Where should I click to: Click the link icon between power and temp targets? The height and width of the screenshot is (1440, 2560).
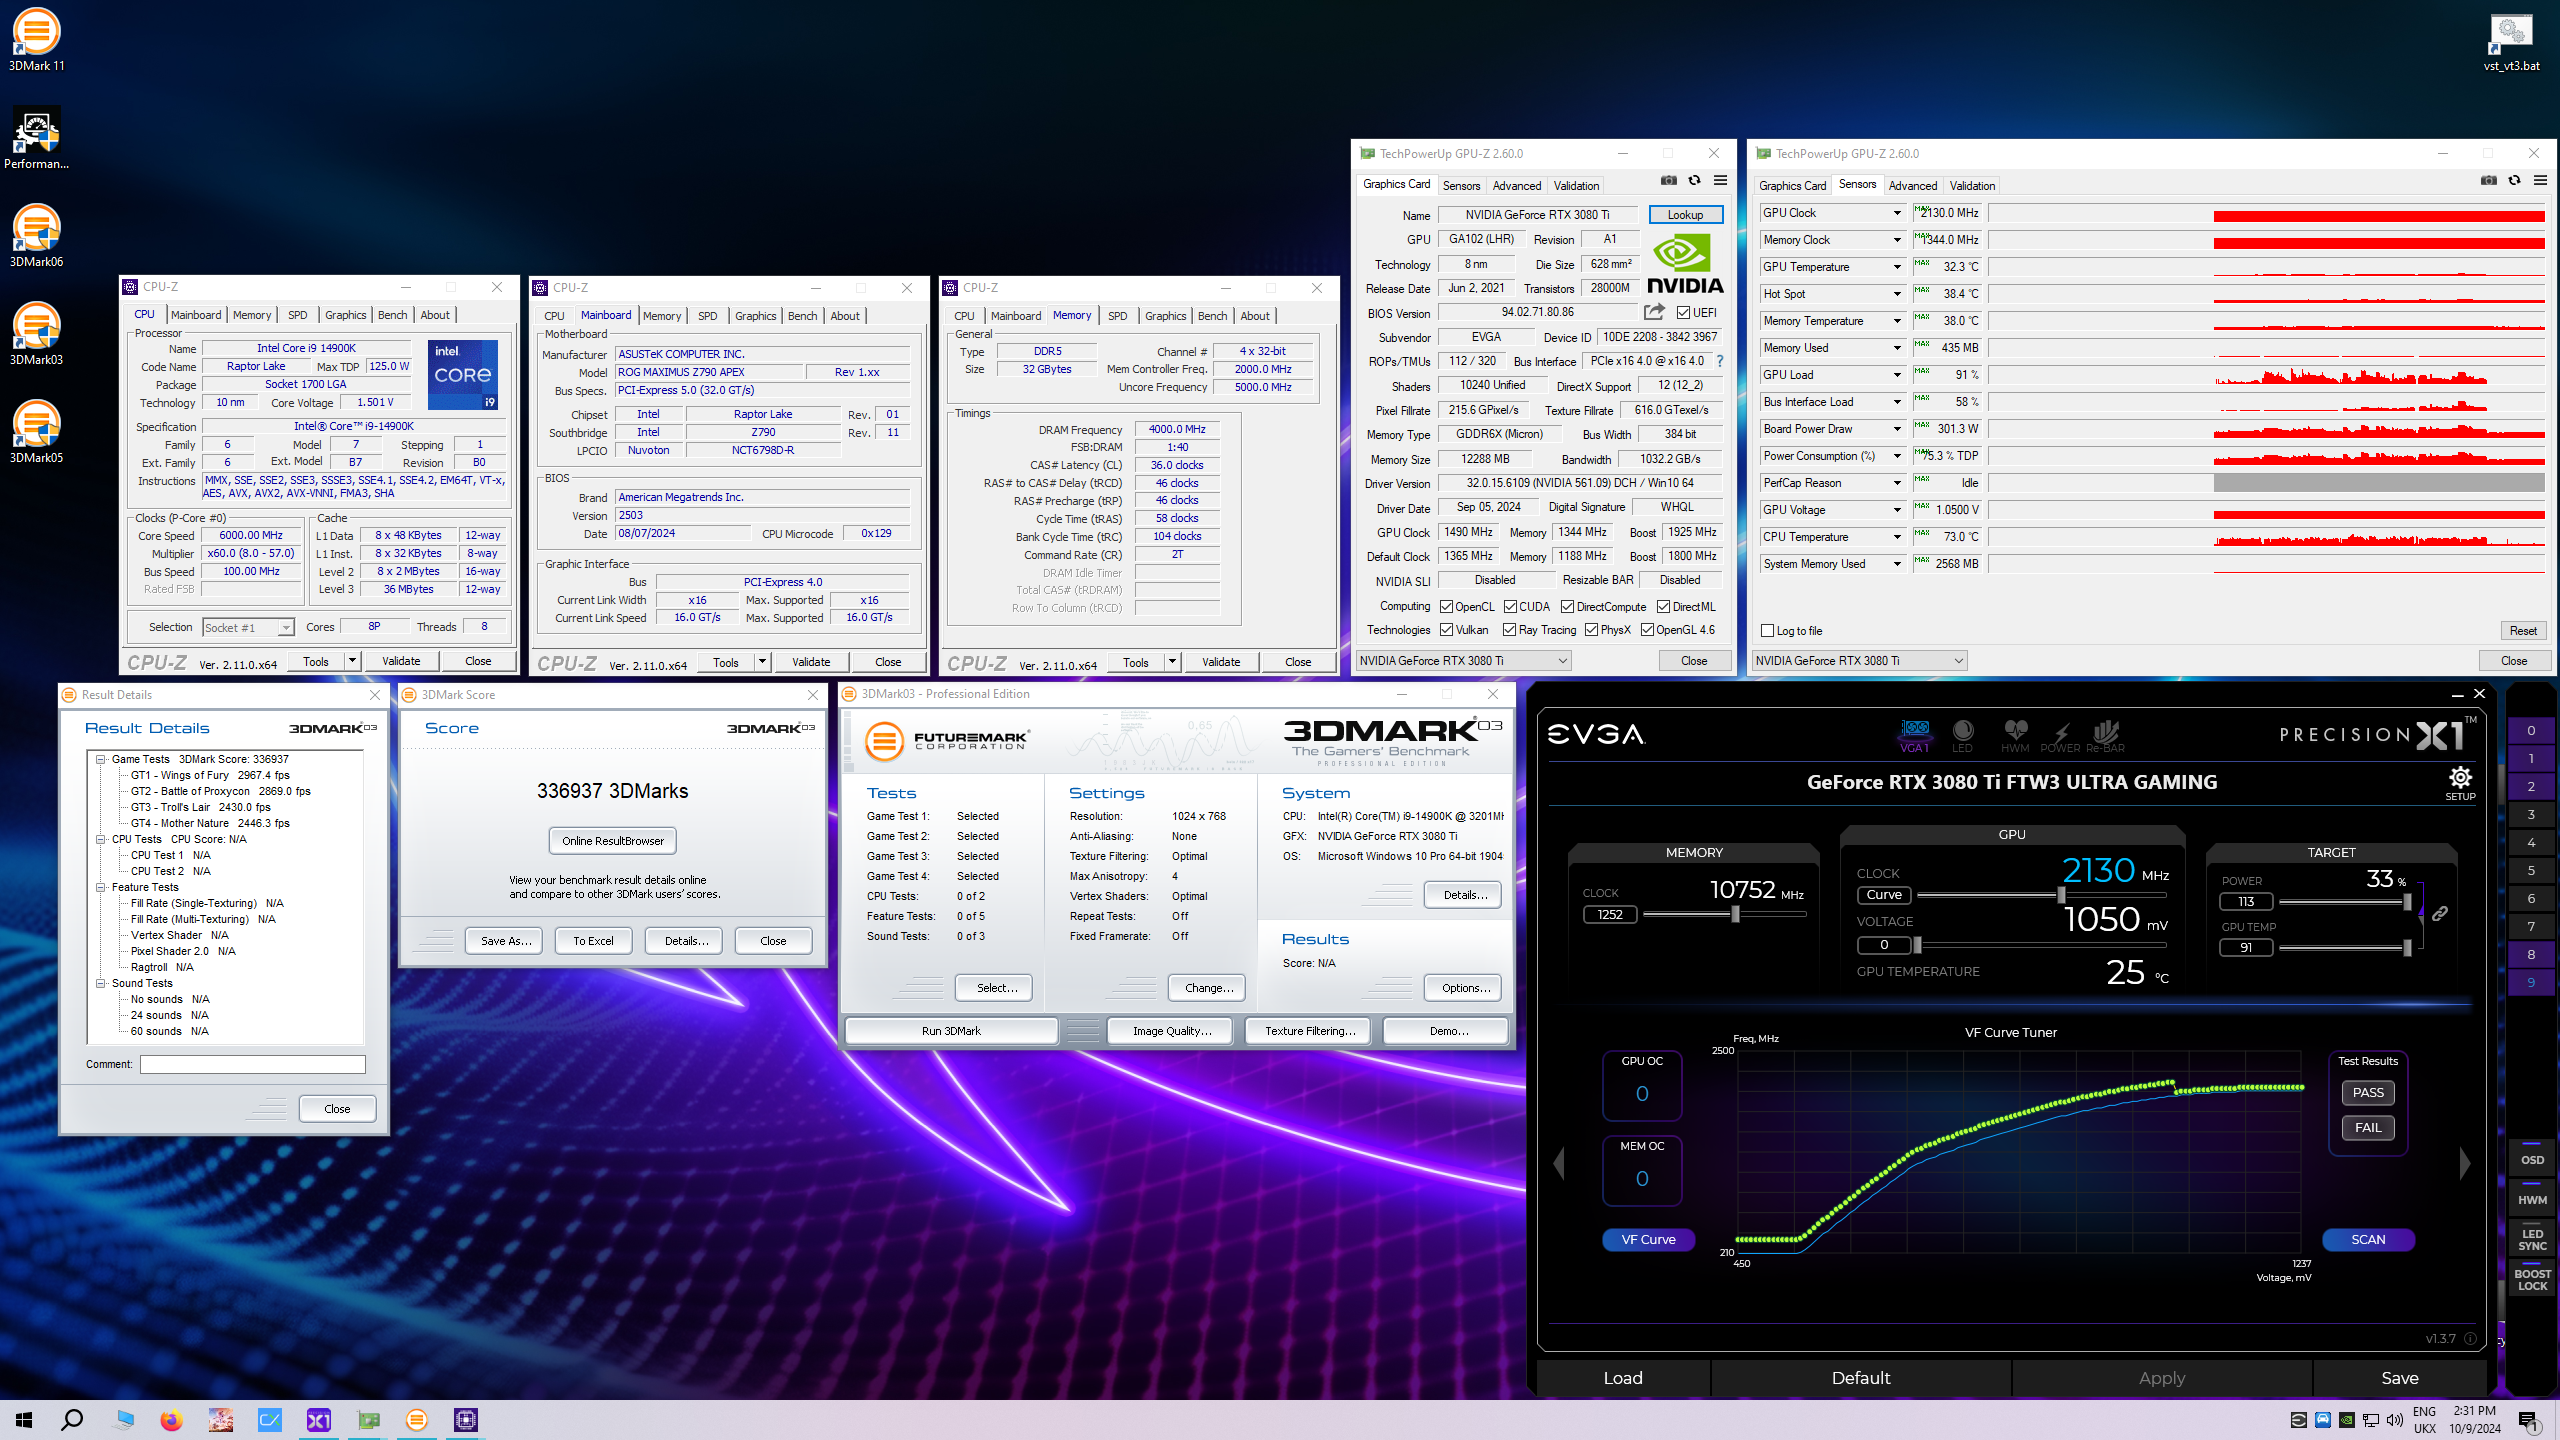click(x=2440, y=914)
